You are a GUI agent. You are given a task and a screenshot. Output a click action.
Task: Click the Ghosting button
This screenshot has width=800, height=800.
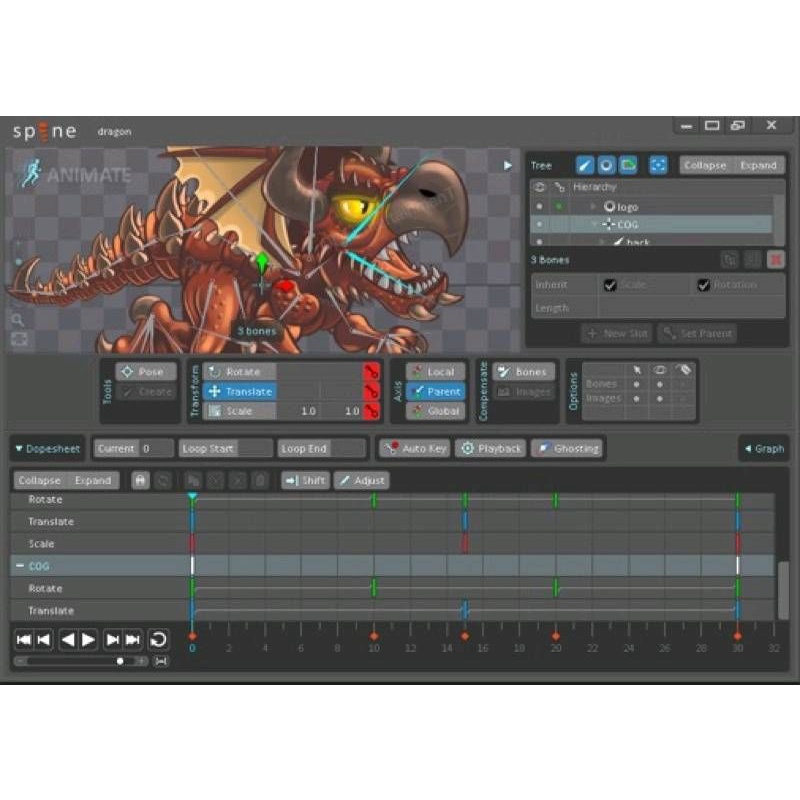click(567, 449)
